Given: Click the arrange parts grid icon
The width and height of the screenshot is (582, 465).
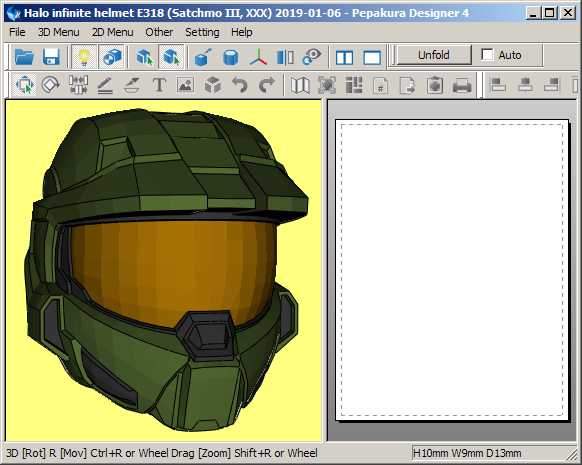Looking at the screenshot, I should pos(354,85).
